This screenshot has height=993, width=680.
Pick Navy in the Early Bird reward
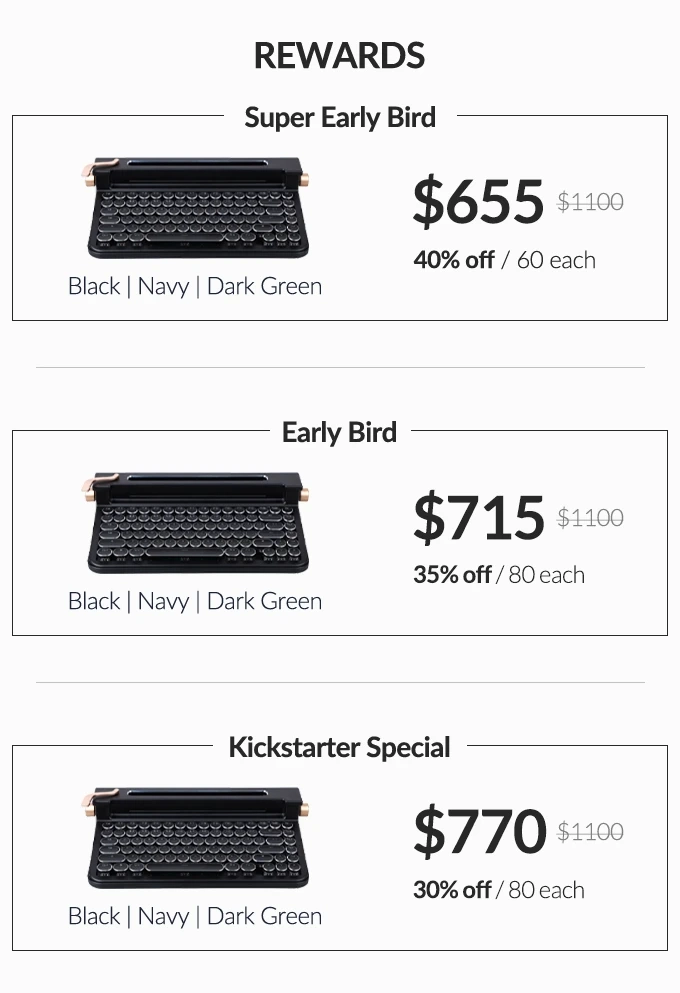[x=163, y=601]
